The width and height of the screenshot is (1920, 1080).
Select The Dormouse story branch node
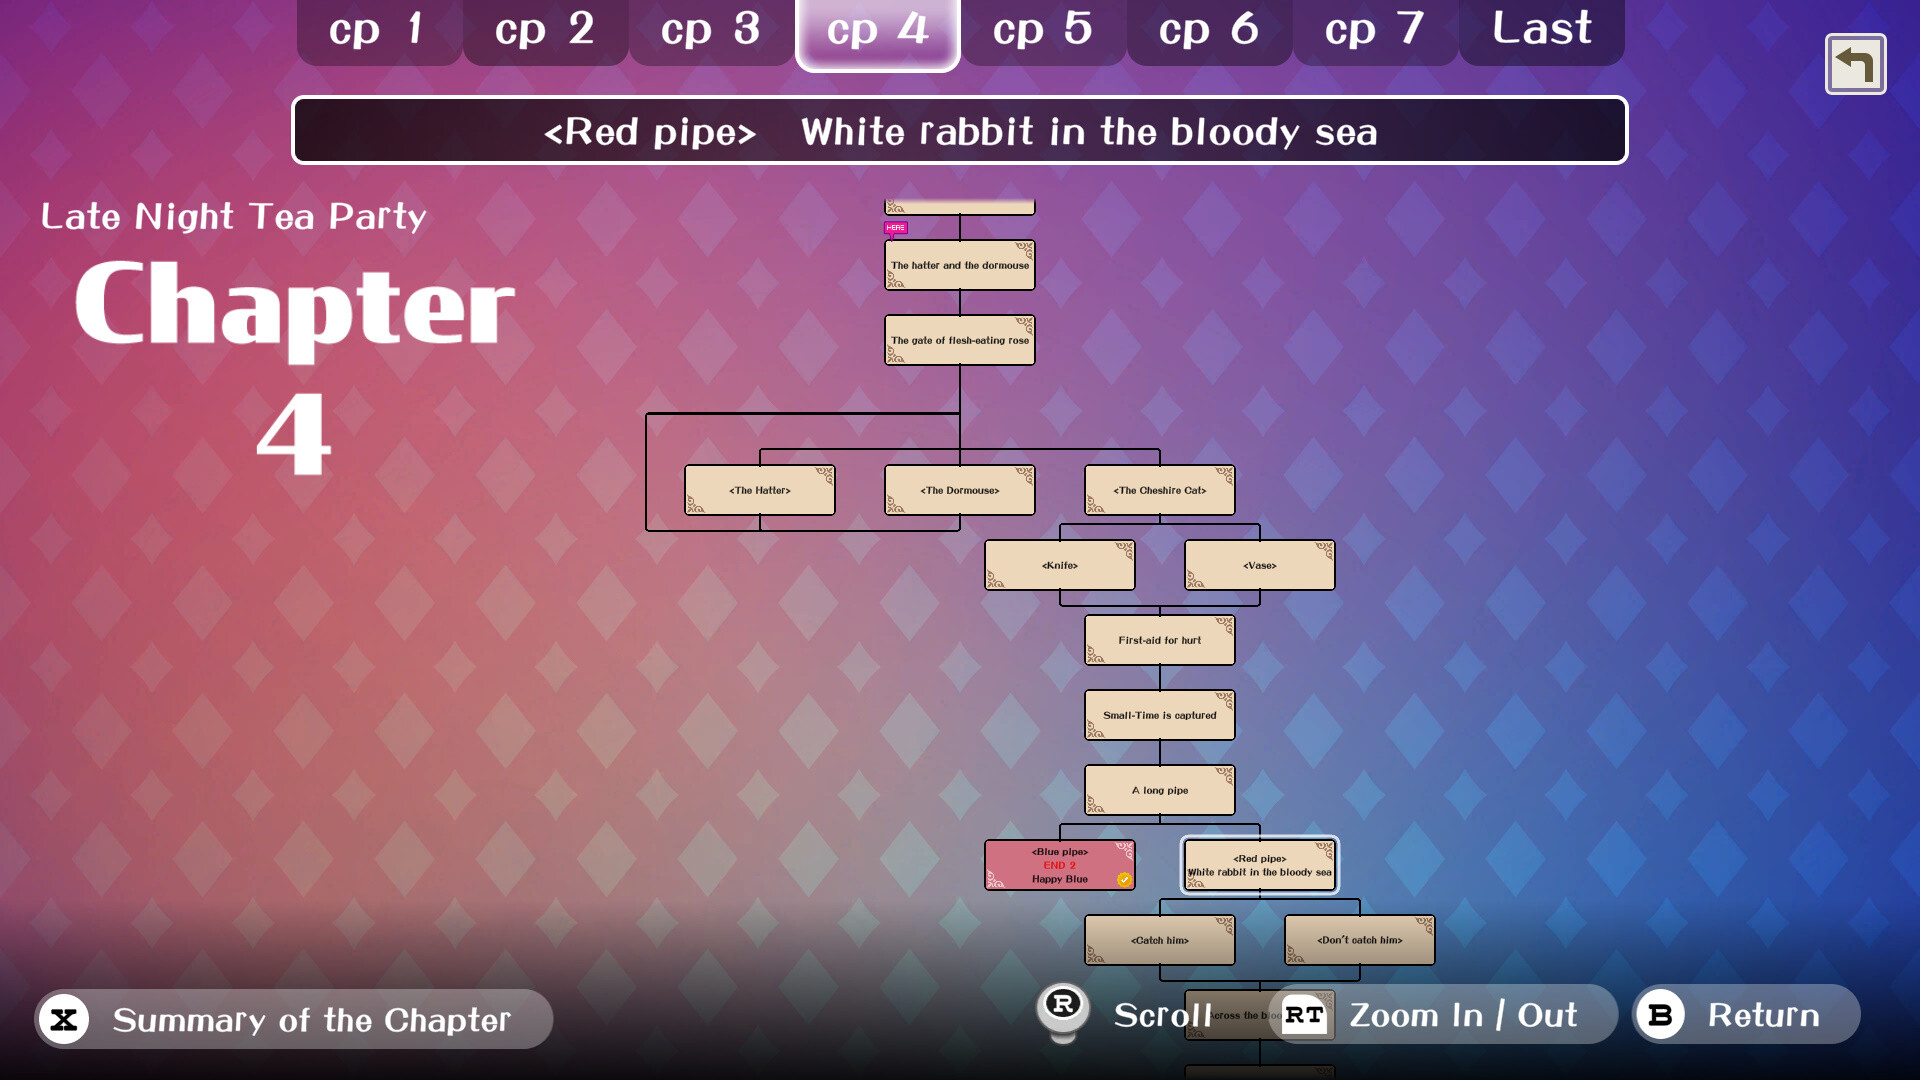tap(959, 489)
